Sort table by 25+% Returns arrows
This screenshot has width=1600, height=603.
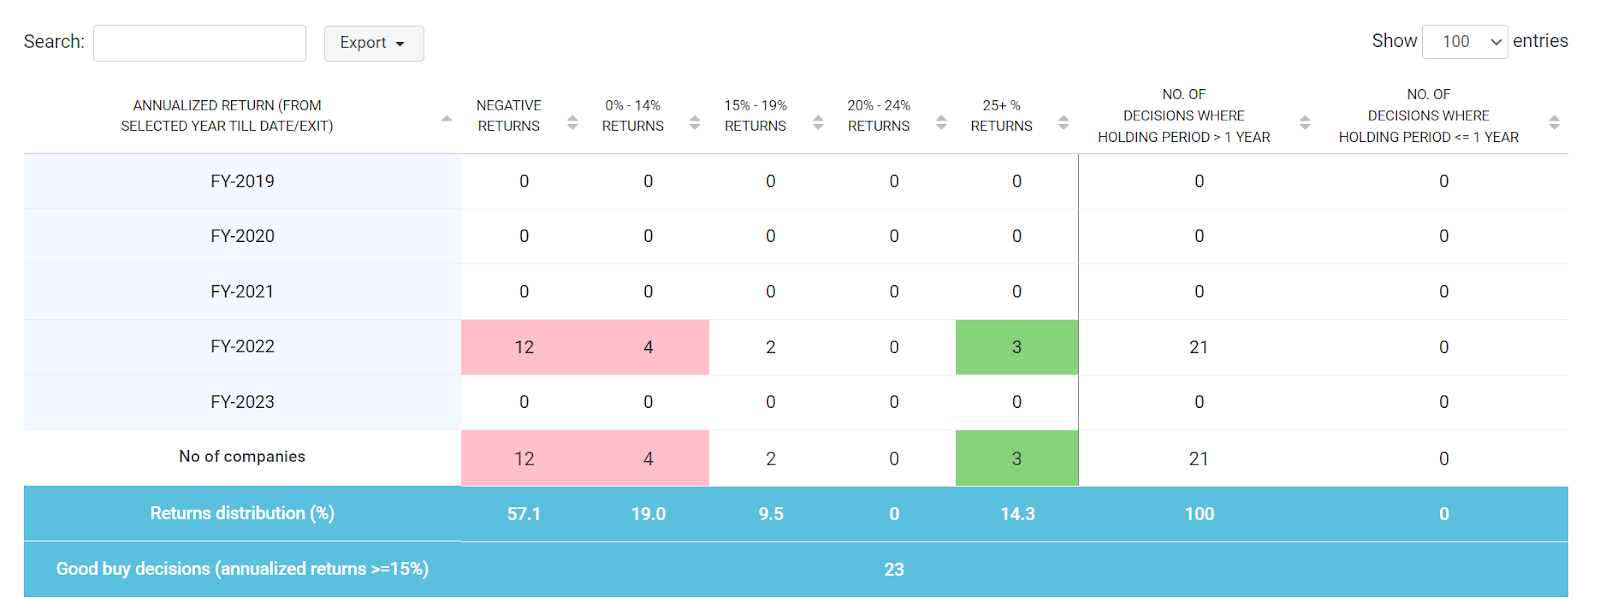(1063, 122)
